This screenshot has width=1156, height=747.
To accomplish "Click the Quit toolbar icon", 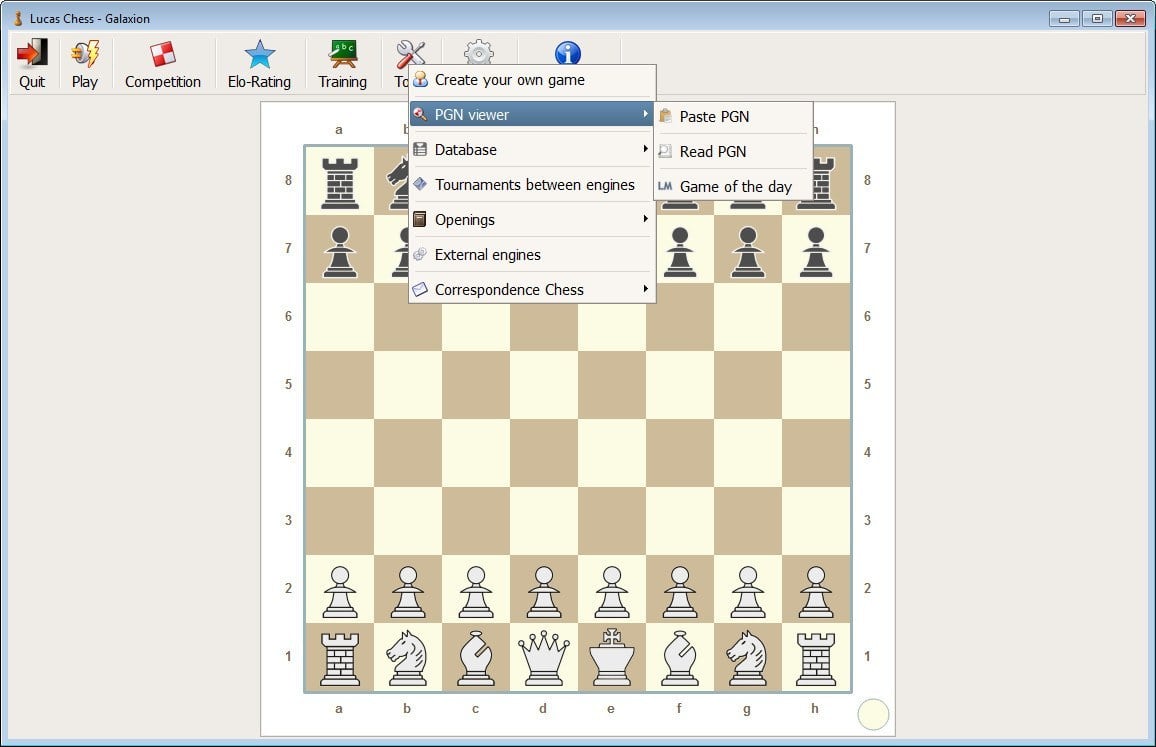I will click(32, 55).
